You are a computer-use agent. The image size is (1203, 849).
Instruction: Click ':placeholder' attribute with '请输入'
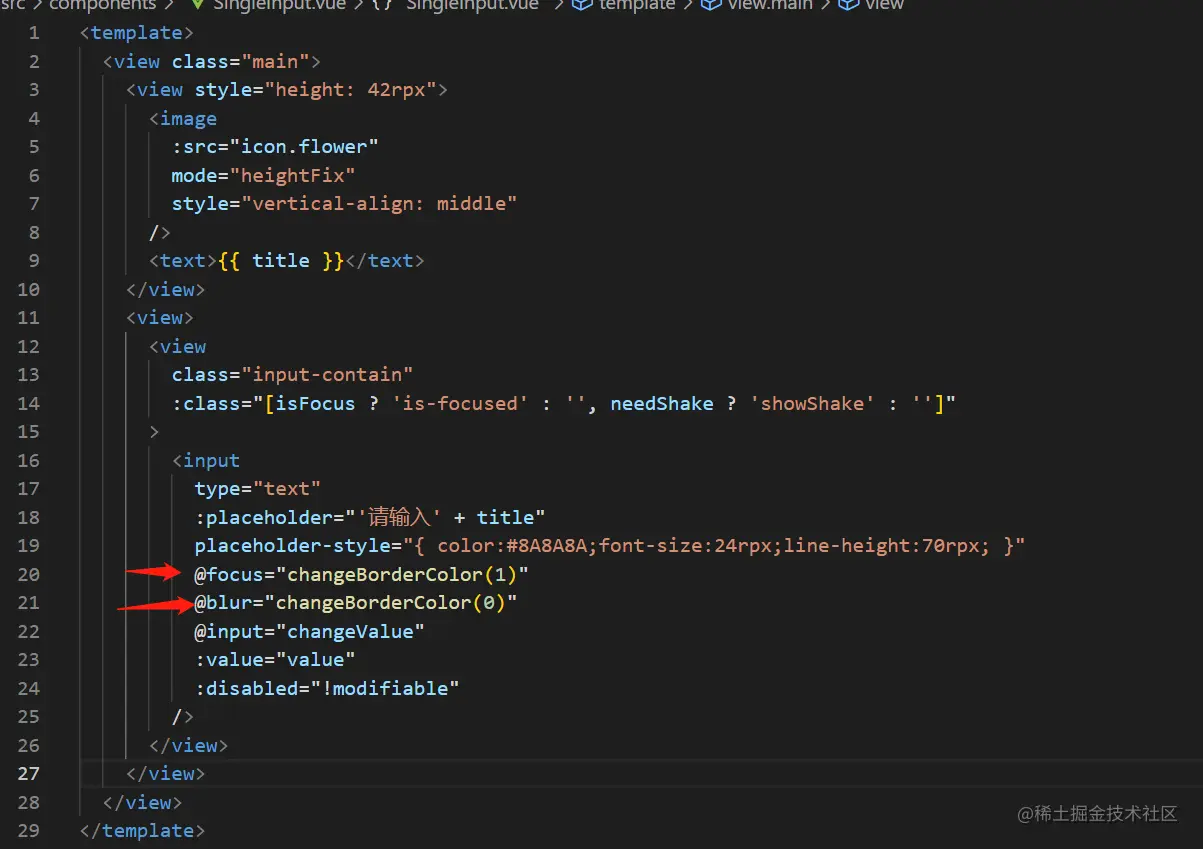click(370, 518)
